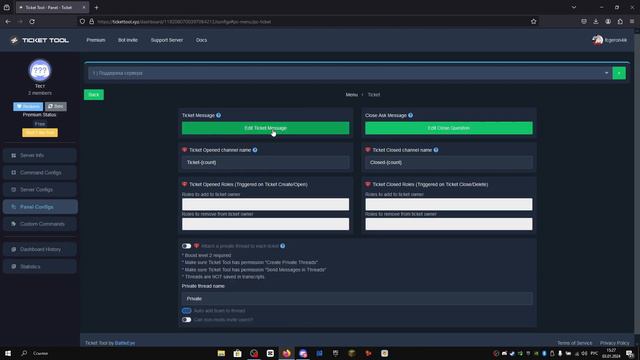The width and height of the screenshot is (640, 360).
Task: Open a new browser tab with plus
Action: [x=96, y=7]
